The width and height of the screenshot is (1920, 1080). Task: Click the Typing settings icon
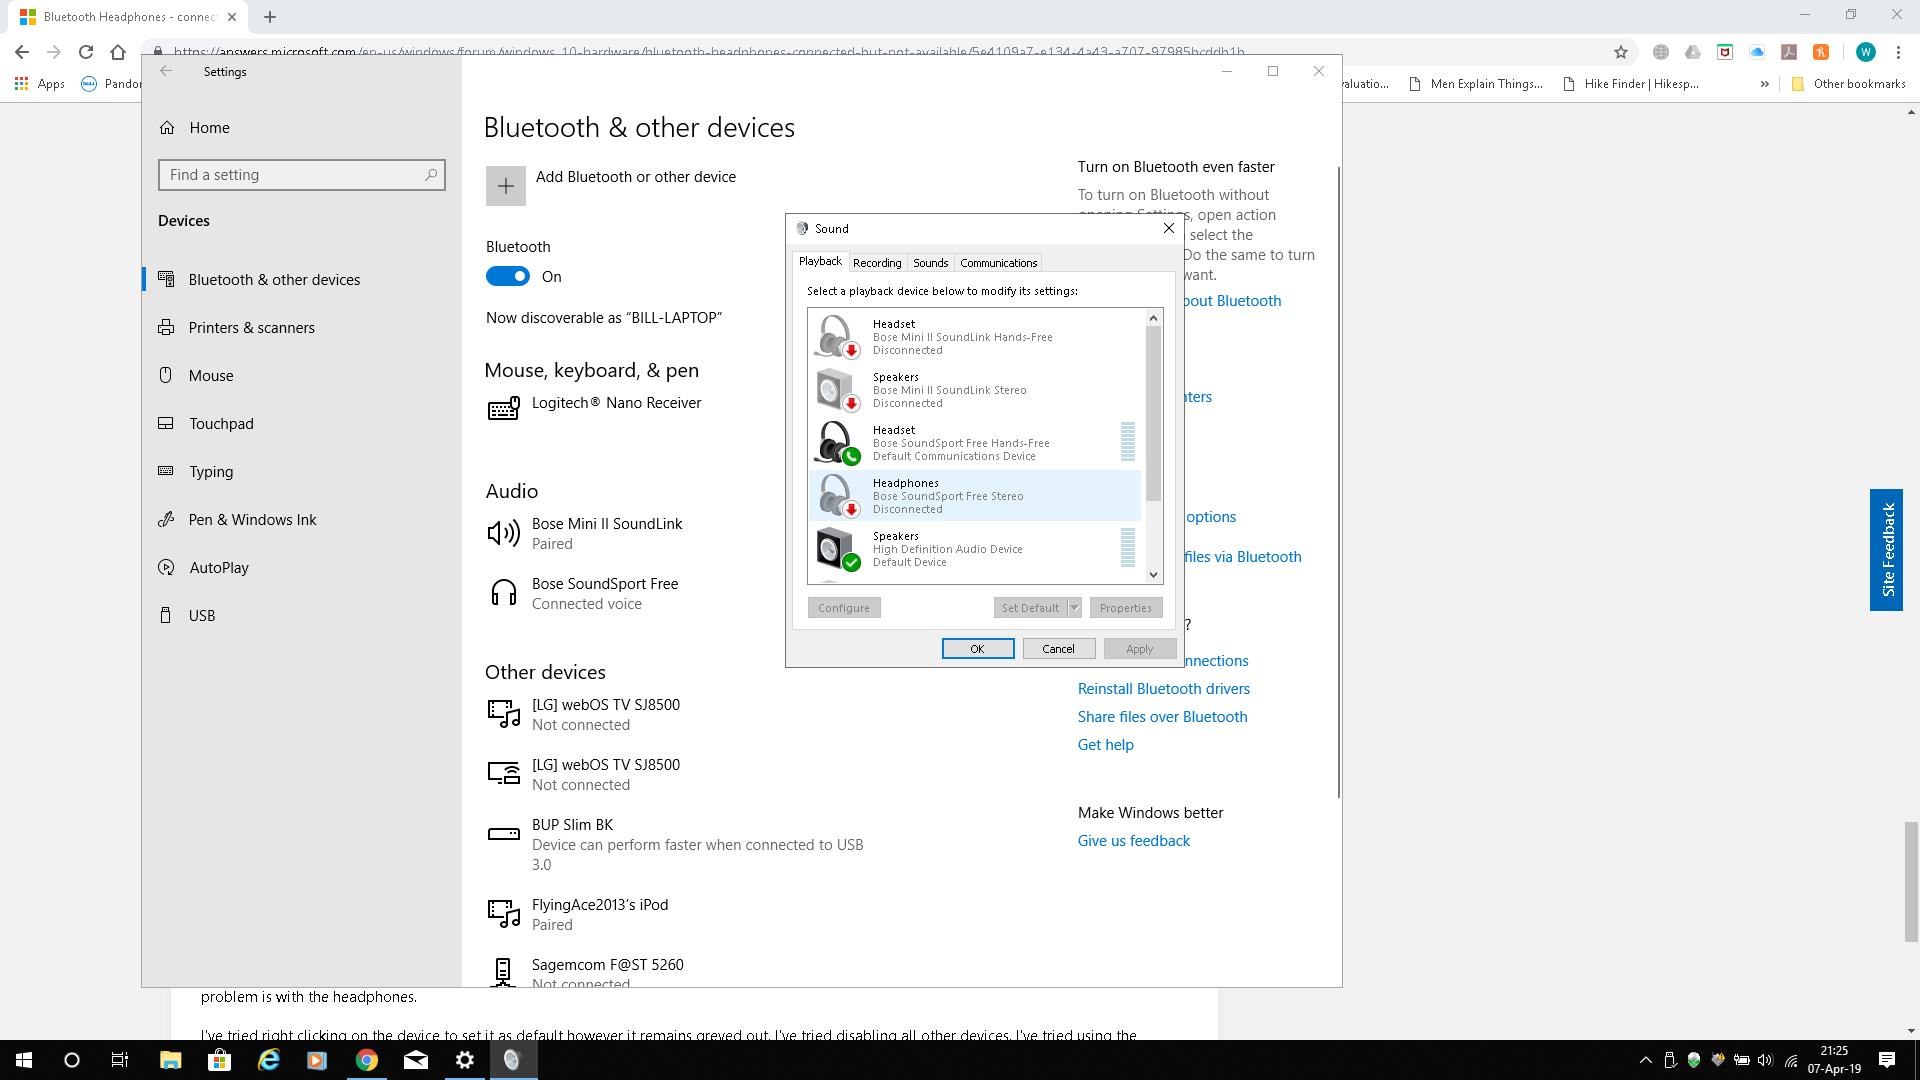[x=167, y=471]
